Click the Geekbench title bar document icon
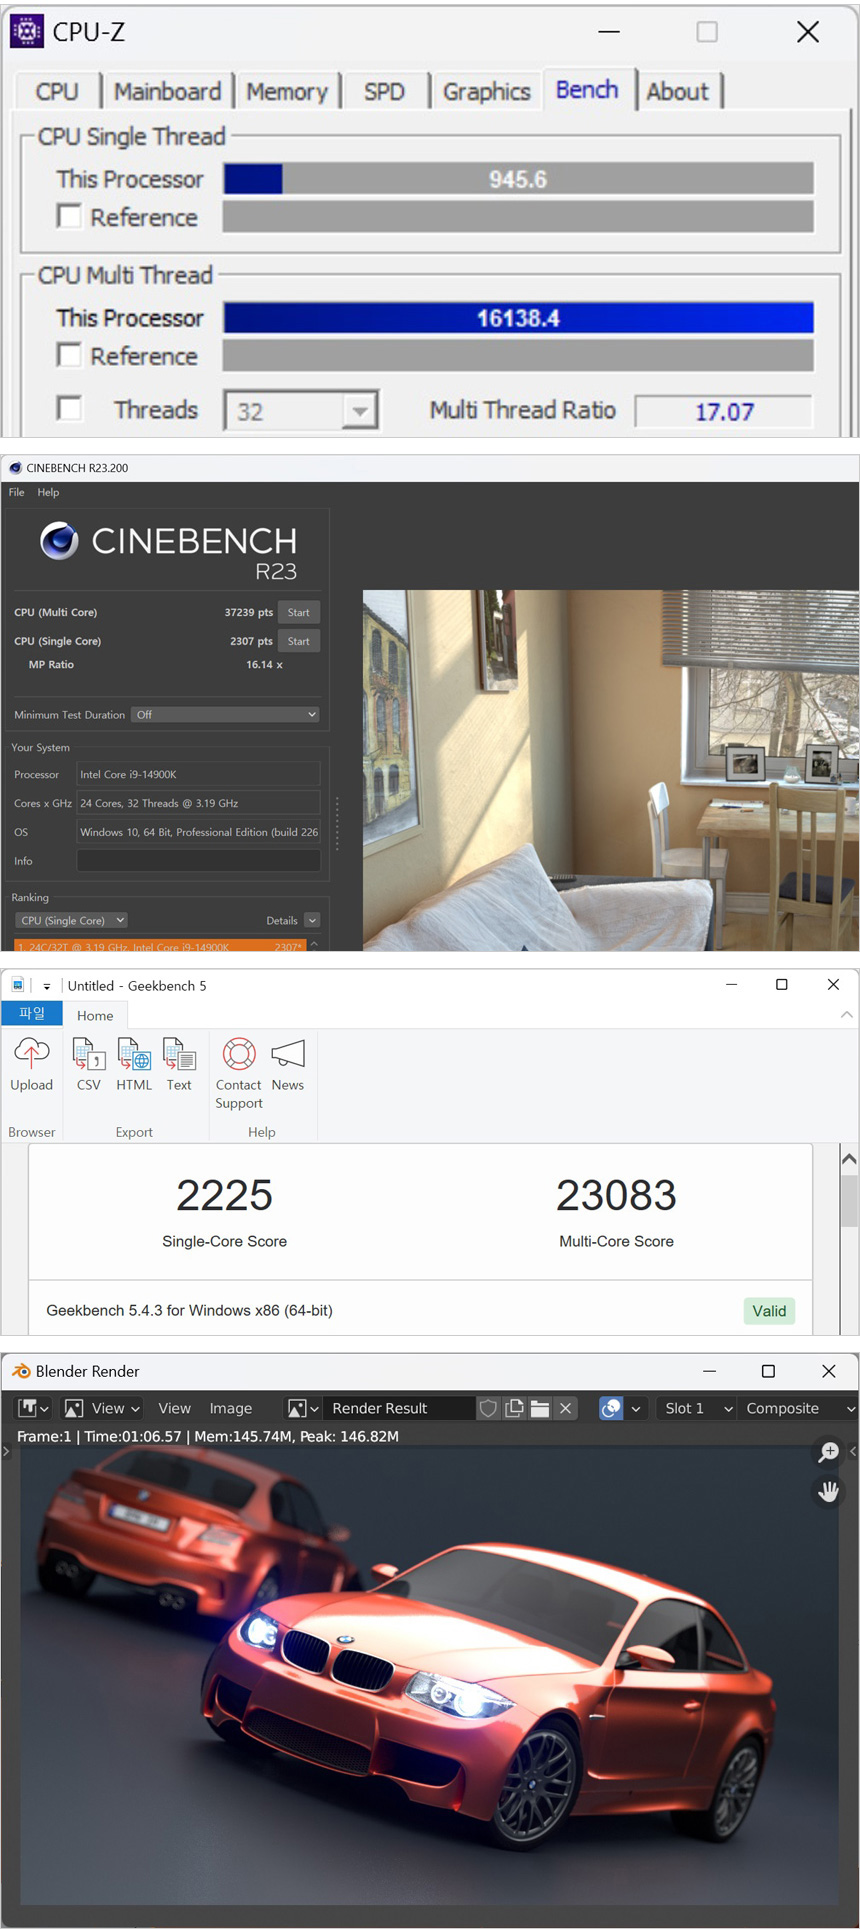This screenshot has width=860, height=1932. click(x=18, y=985)
